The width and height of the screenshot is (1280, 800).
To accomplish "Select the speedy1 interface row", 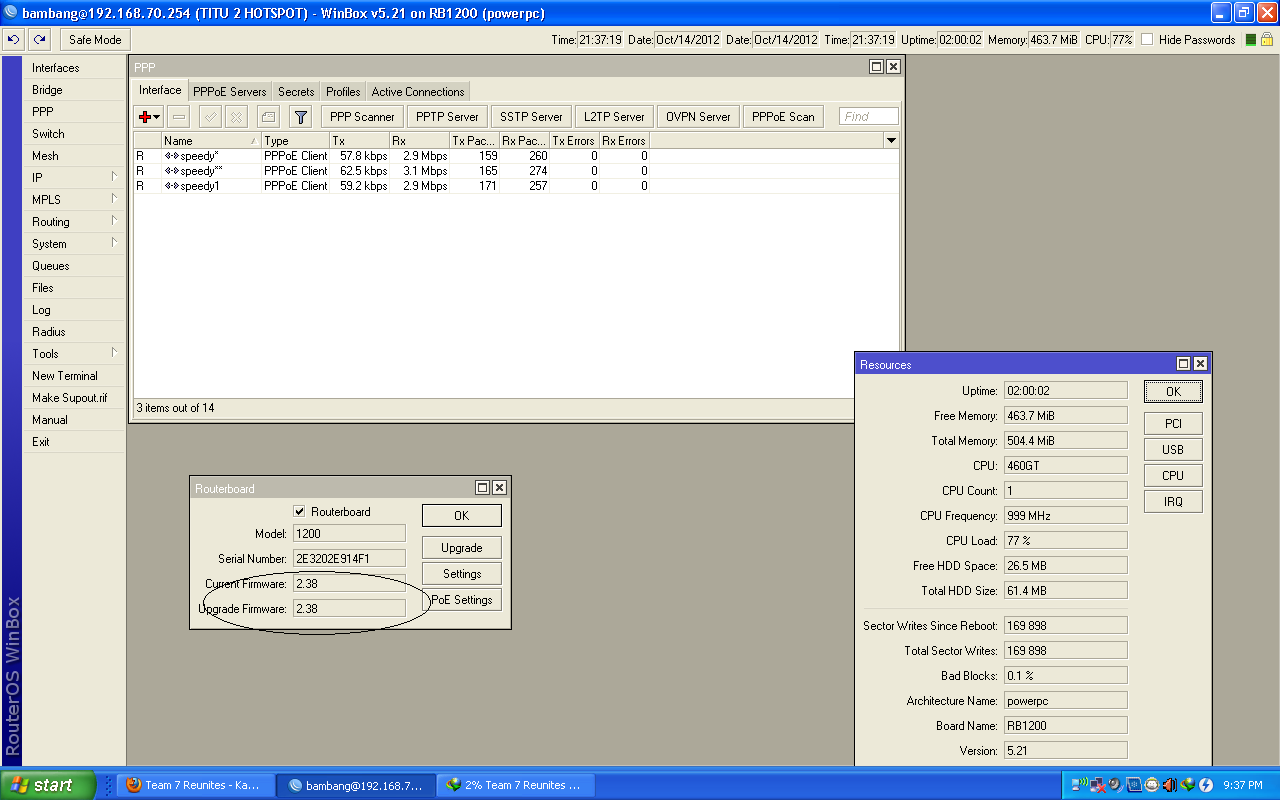I will click(516, 186).
